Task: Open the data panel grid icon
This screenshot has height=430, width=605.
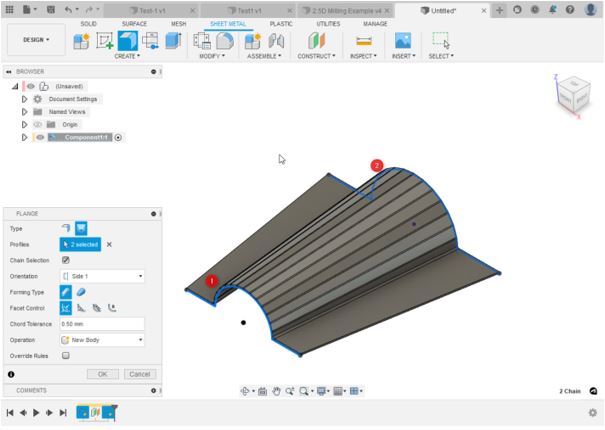Action: pos(10,10)
